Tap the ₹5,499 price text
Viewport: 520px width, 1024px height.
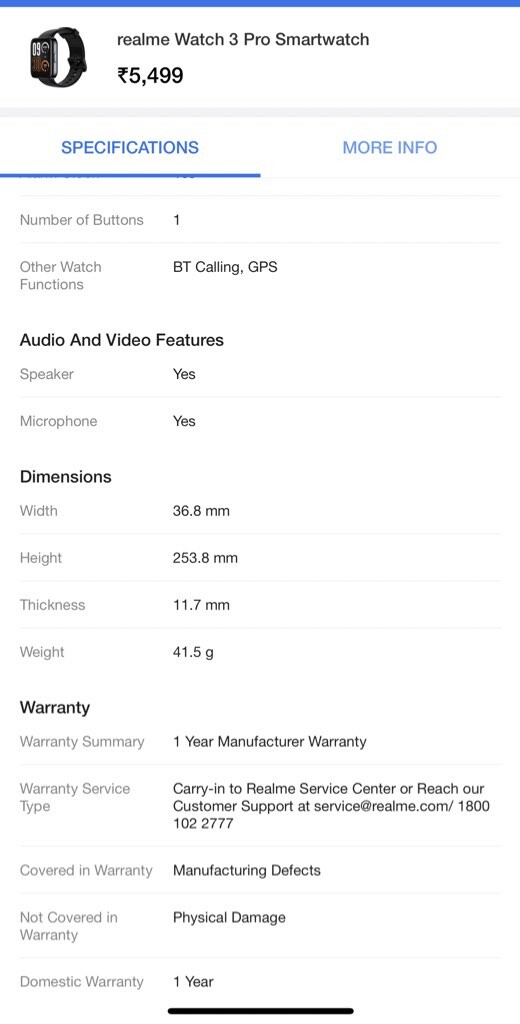point(150,76)
